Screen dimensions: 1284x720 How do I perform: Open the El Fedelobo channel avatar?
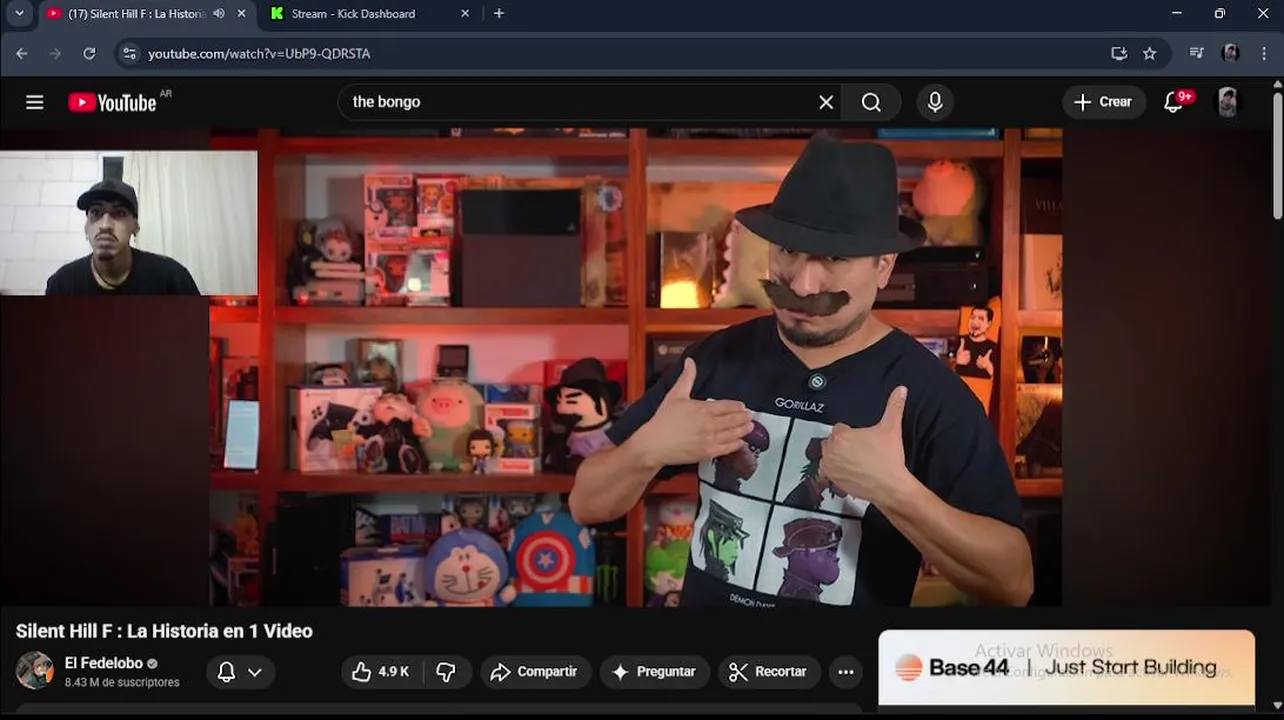pos(35,670)
